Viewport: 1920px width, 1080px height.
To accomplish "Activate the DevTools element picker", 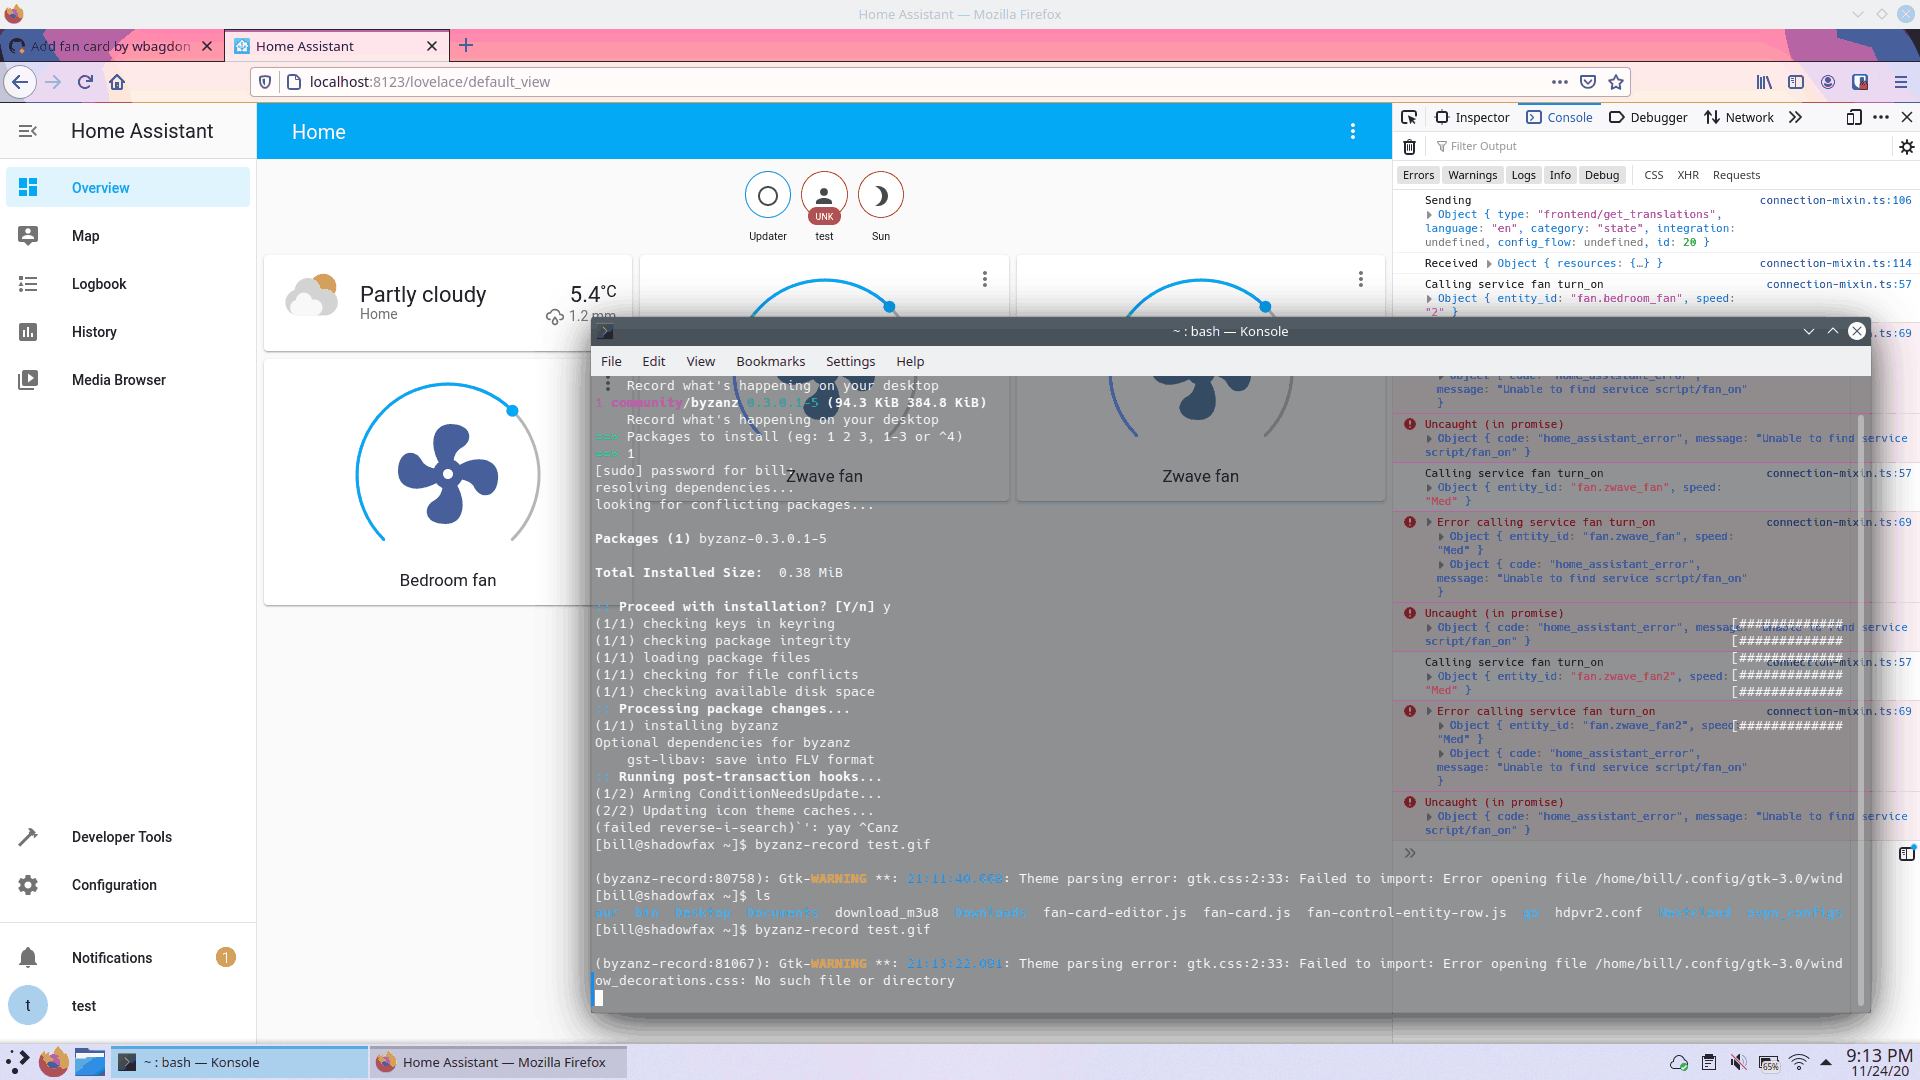I will (1409, 117).
